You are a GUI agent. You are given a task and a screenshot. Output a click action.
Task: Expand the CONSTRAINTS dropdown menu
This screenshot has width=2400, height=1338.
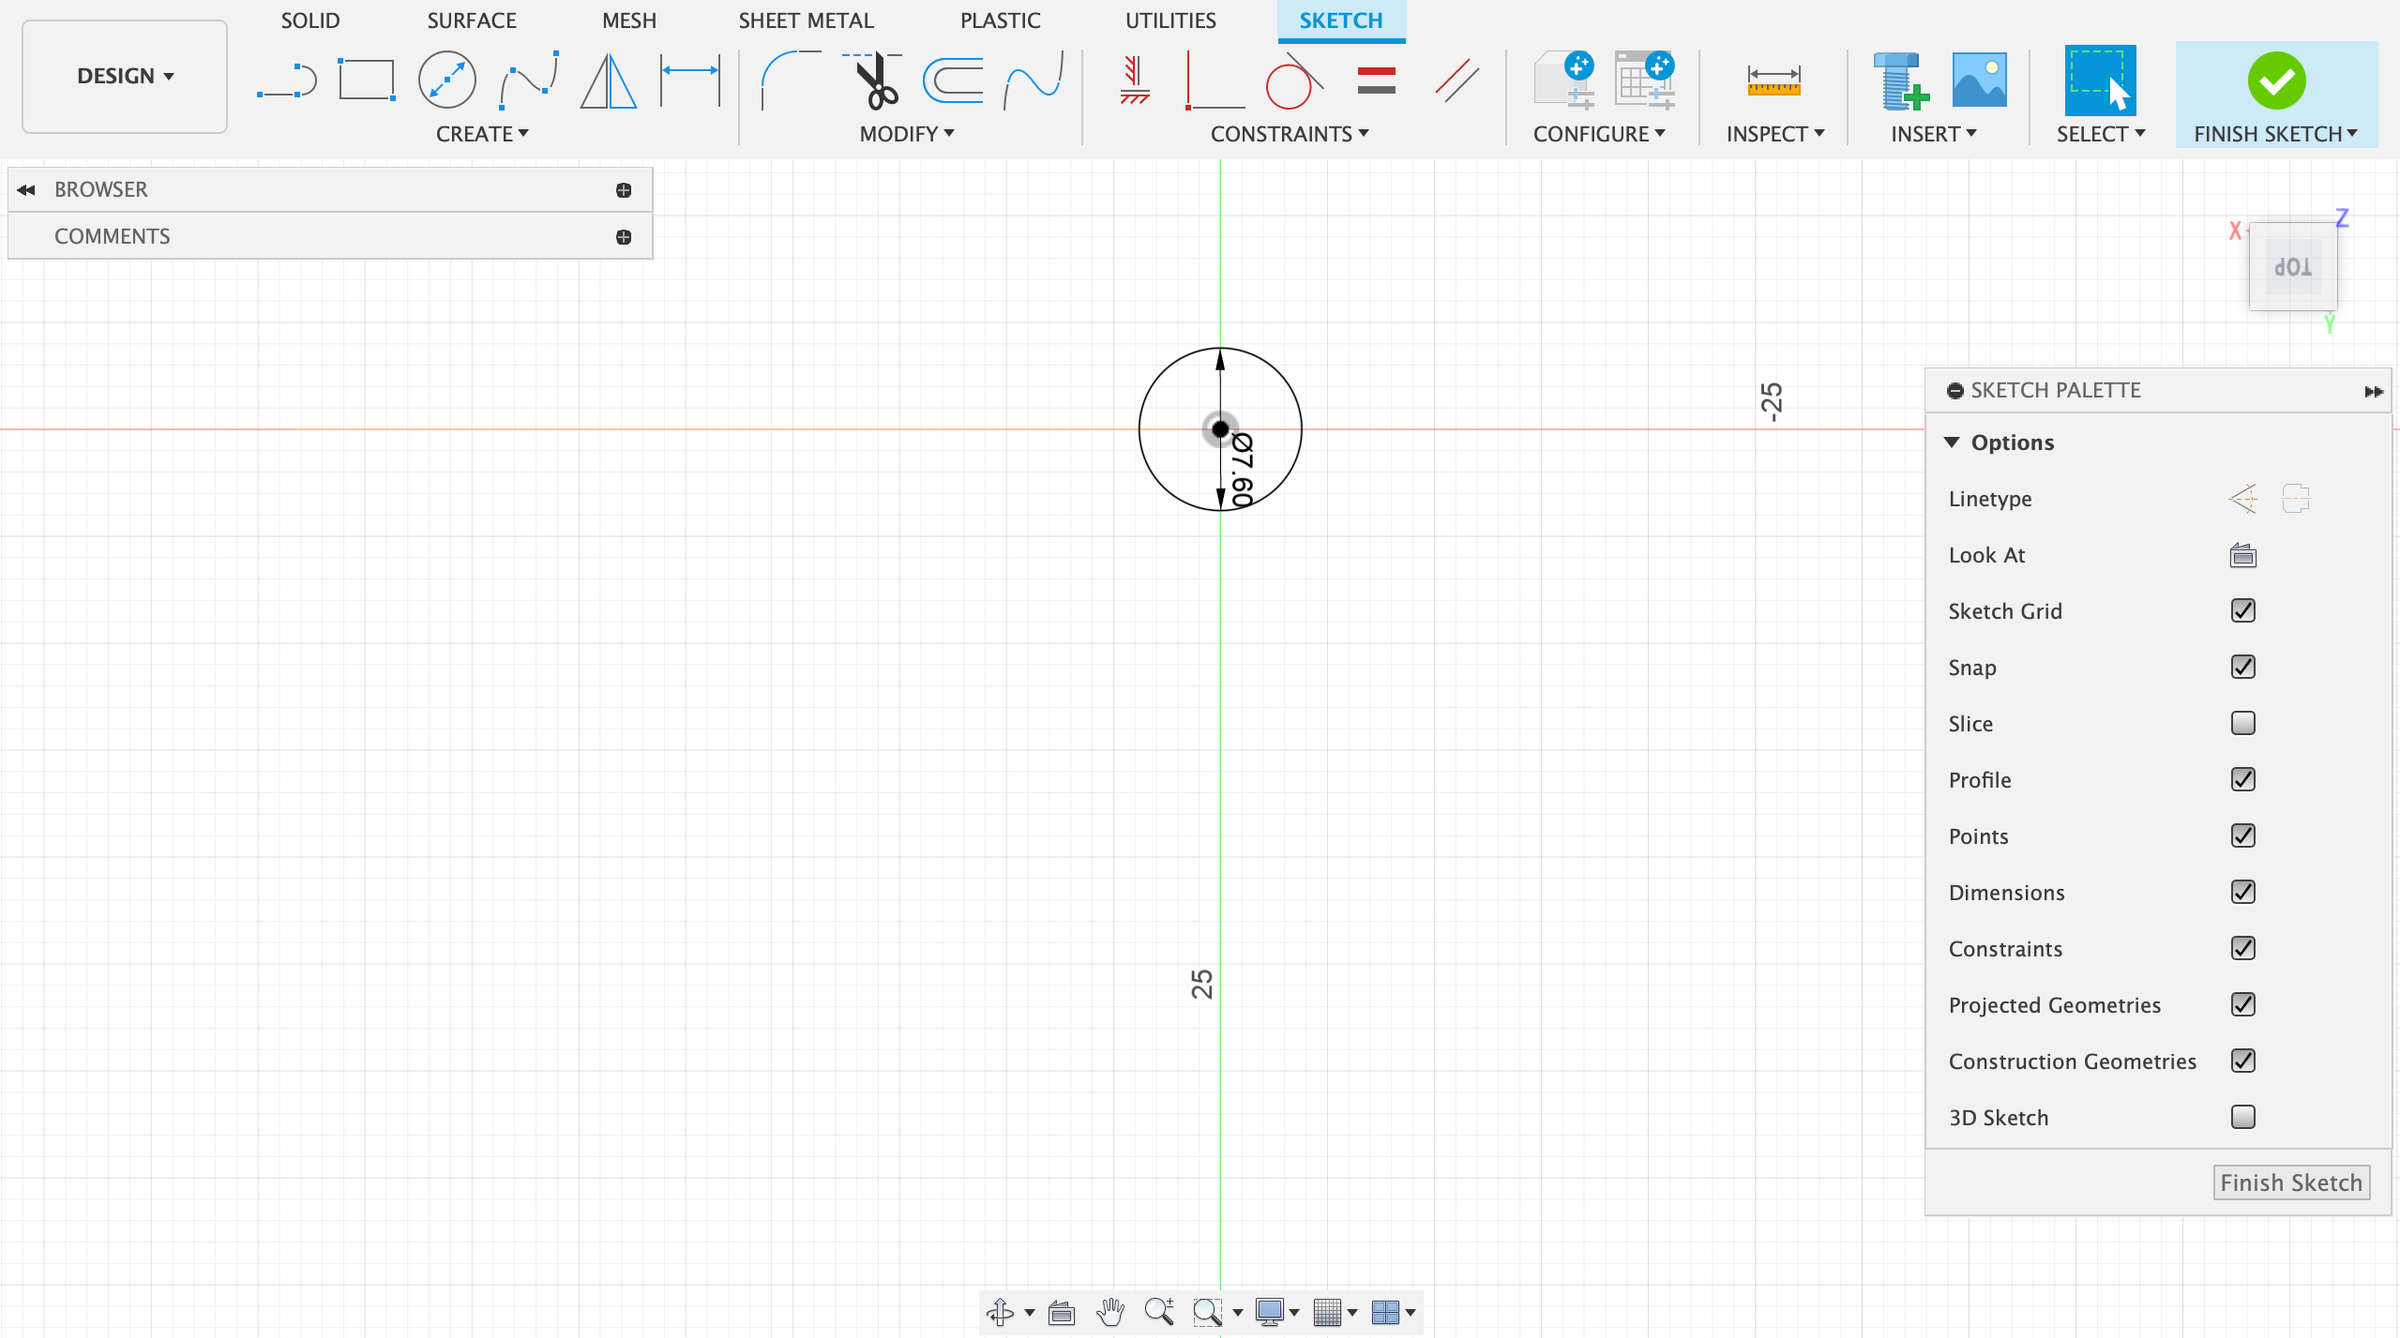(x=1288, y=134)
